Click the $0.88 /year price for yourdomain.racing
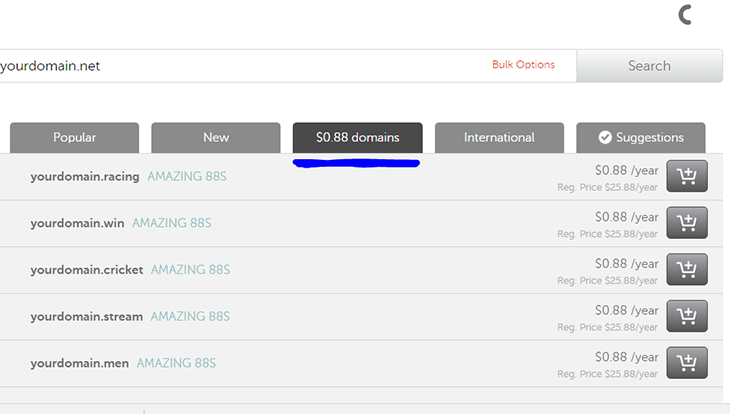730x414 pixels. pos(627,170)
